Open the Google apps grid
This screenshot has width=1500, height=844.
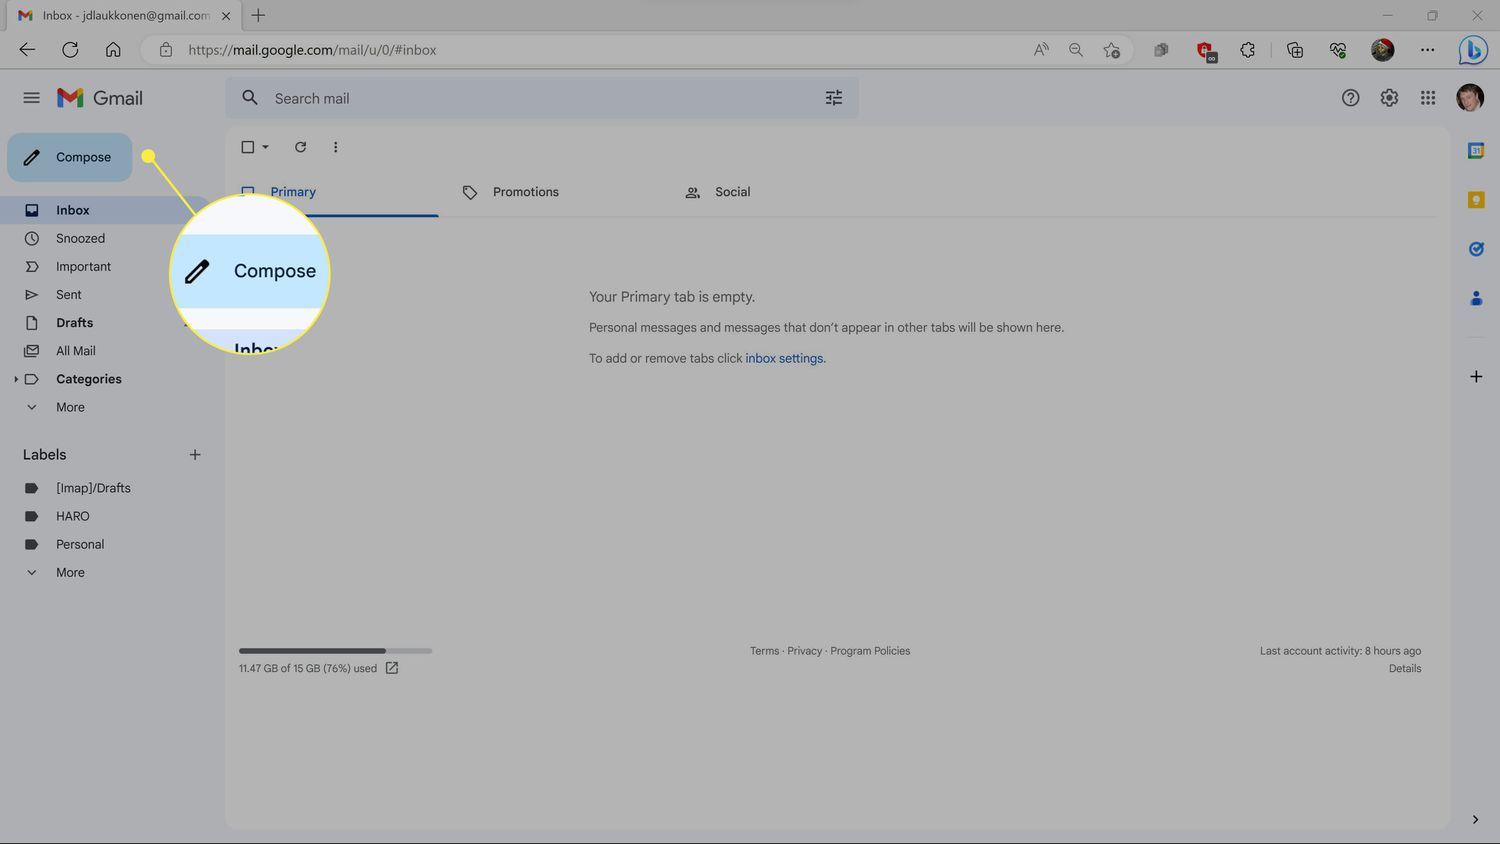click(x=1428, y=98)
